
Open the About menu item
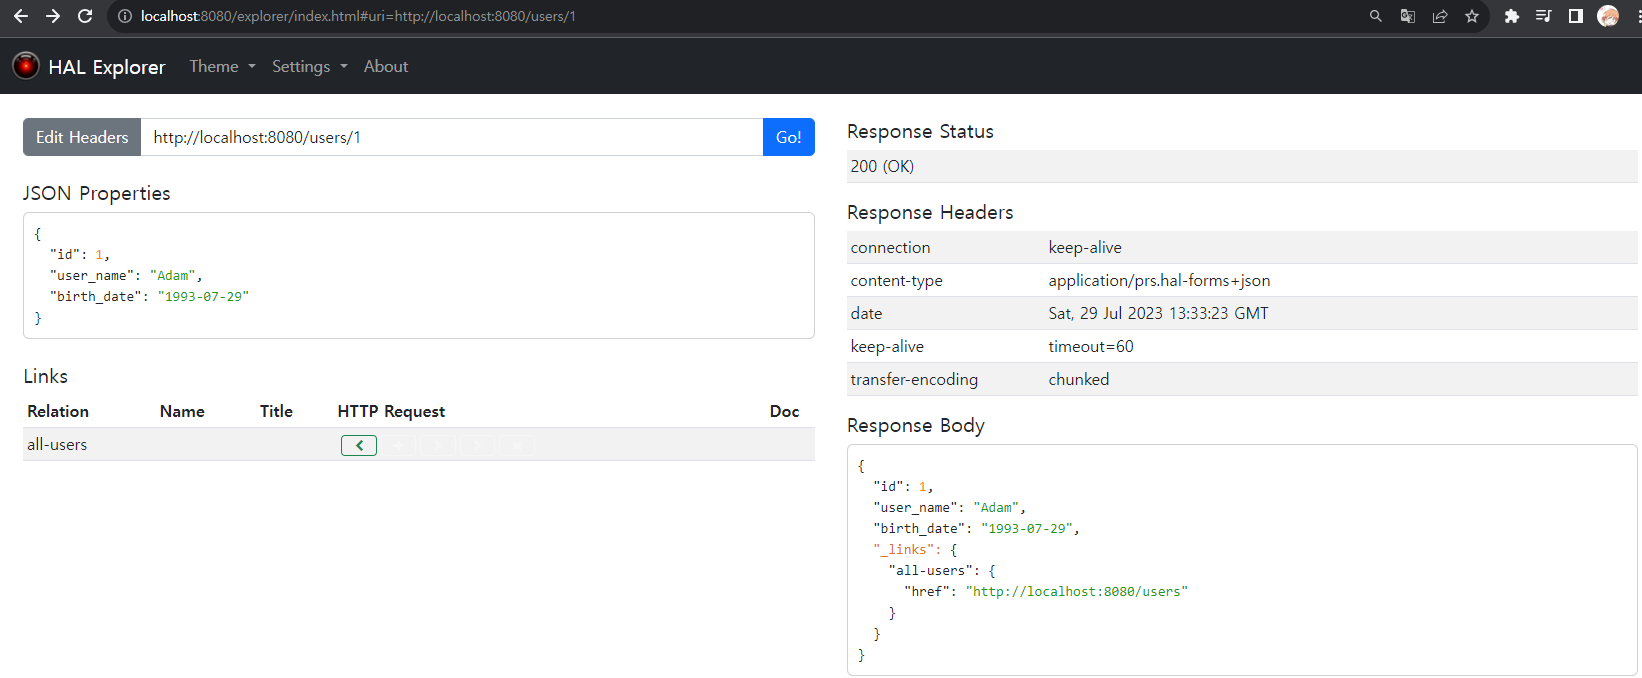(386, 66)
